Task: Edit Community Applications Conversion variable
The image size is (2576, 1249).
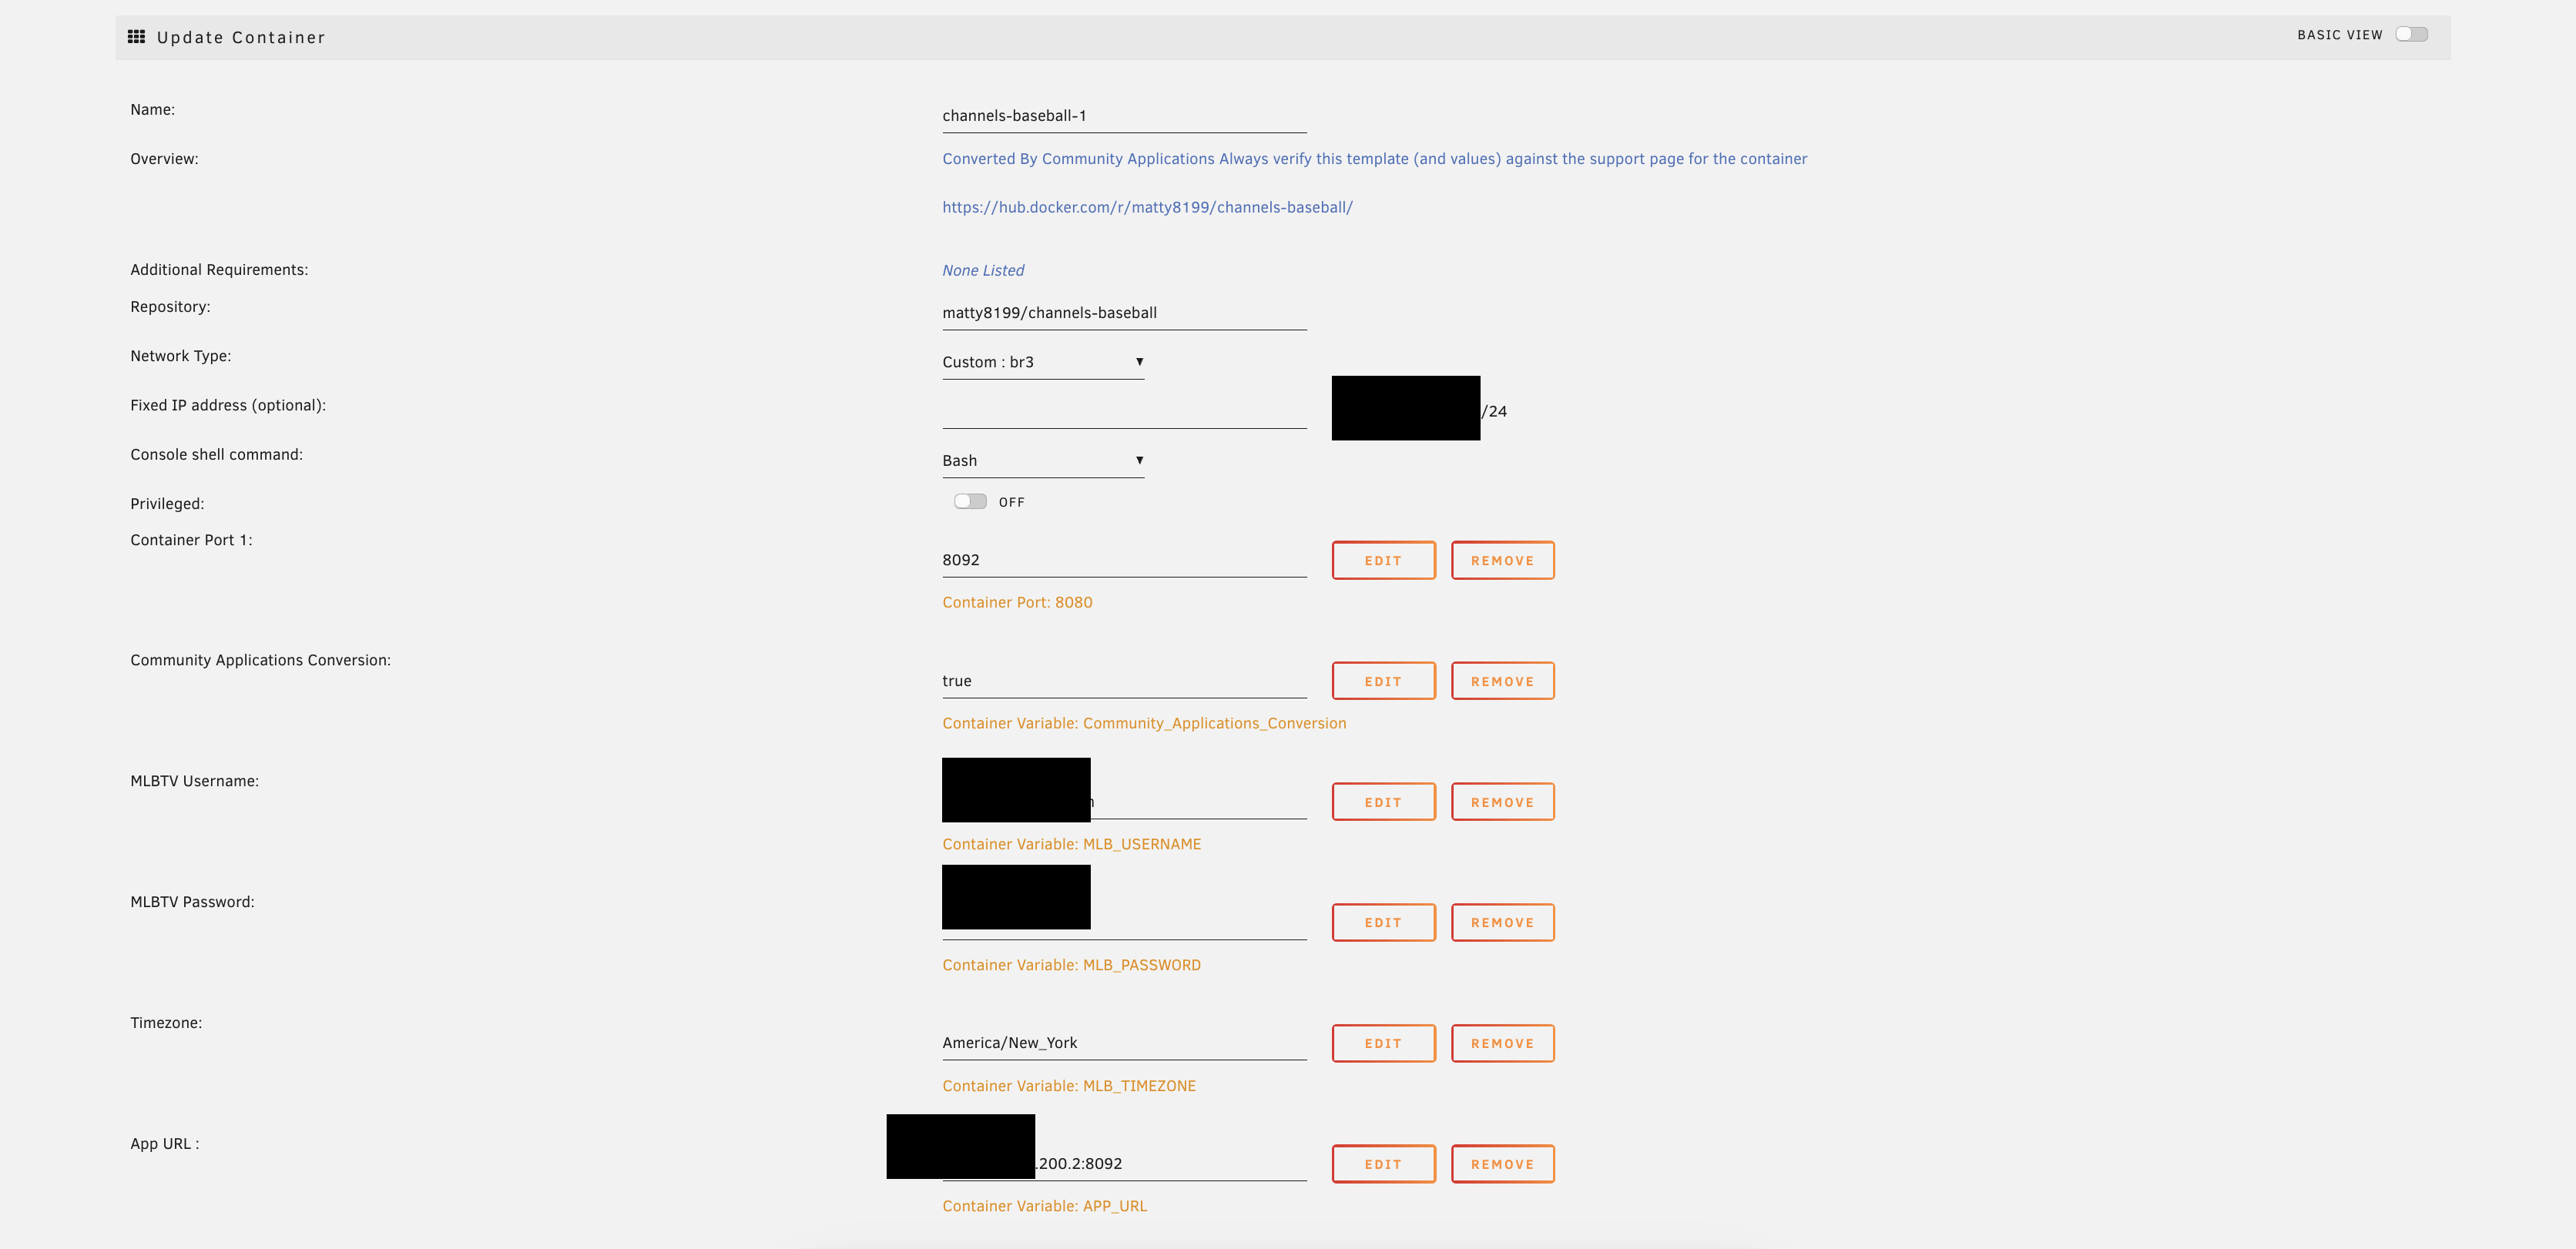Action: pos(1383,682)
